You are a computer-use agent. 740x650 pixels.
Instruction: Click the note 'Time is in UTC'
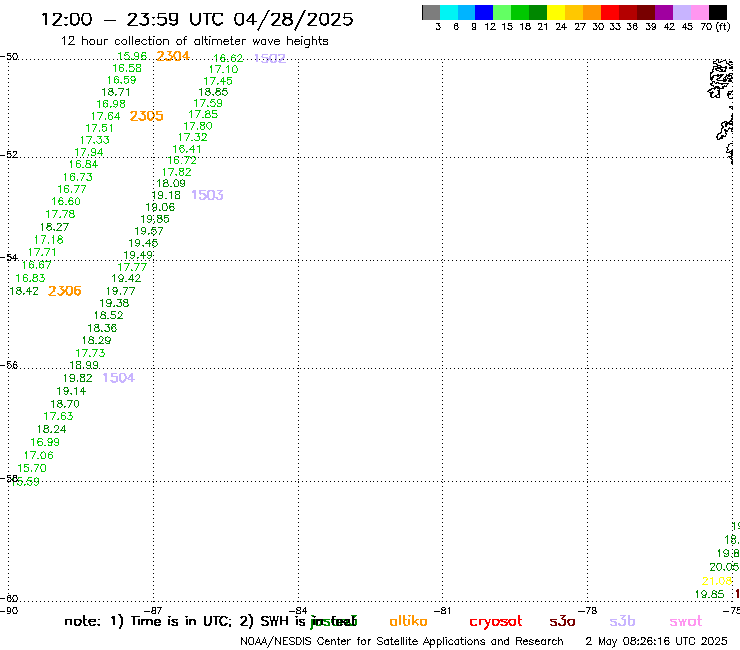pos(181,621)
